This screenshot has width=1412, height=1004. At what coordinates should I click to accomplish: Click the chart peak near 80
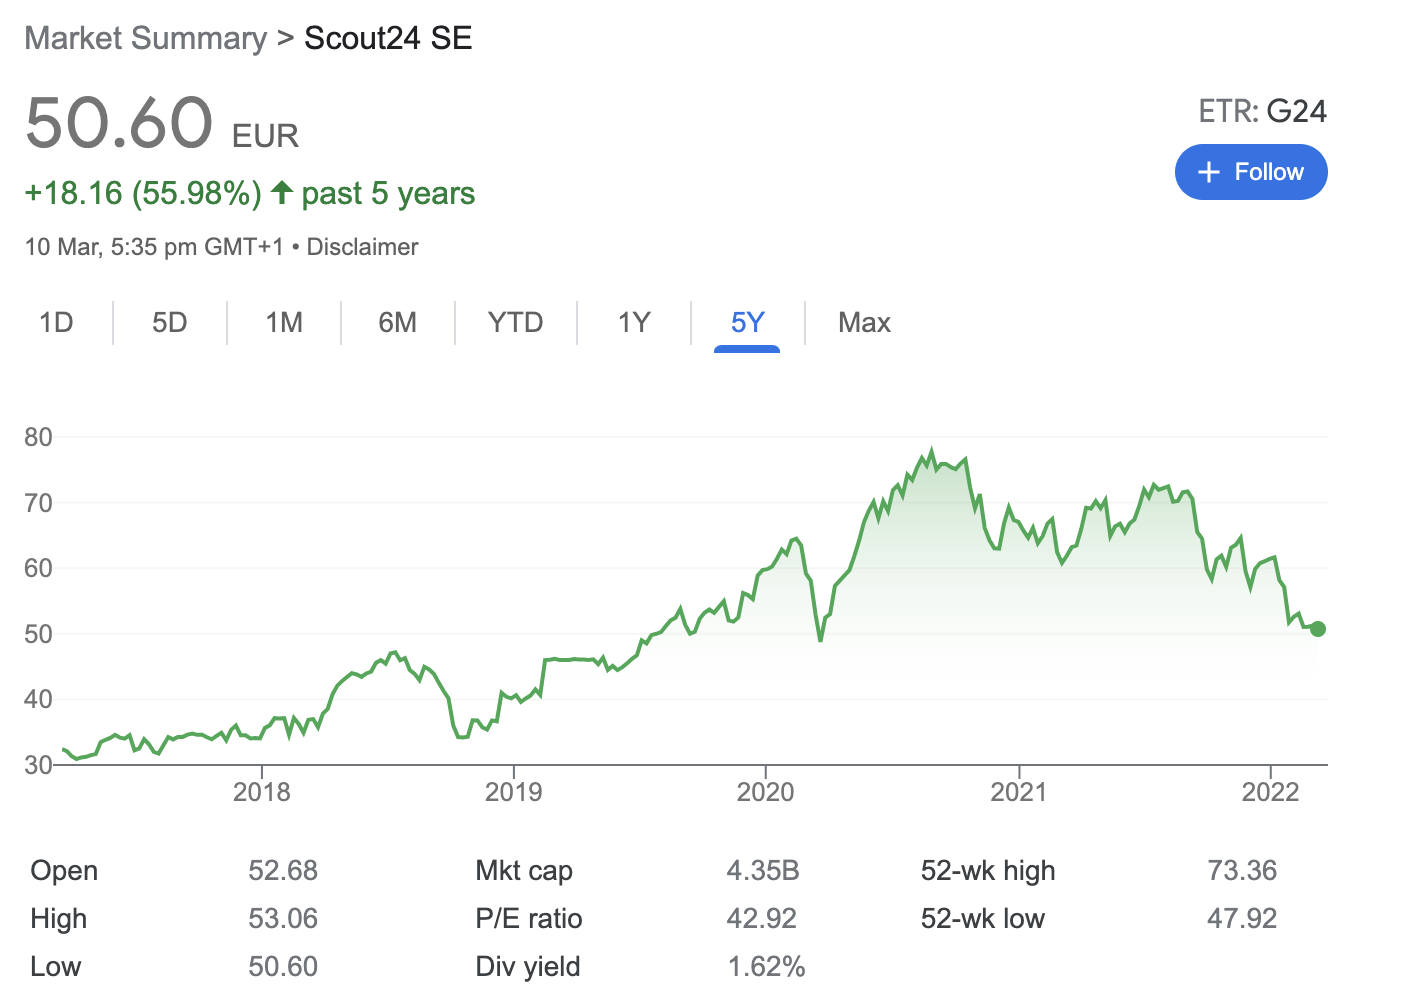pyautogui.click(x=931, y=452)
